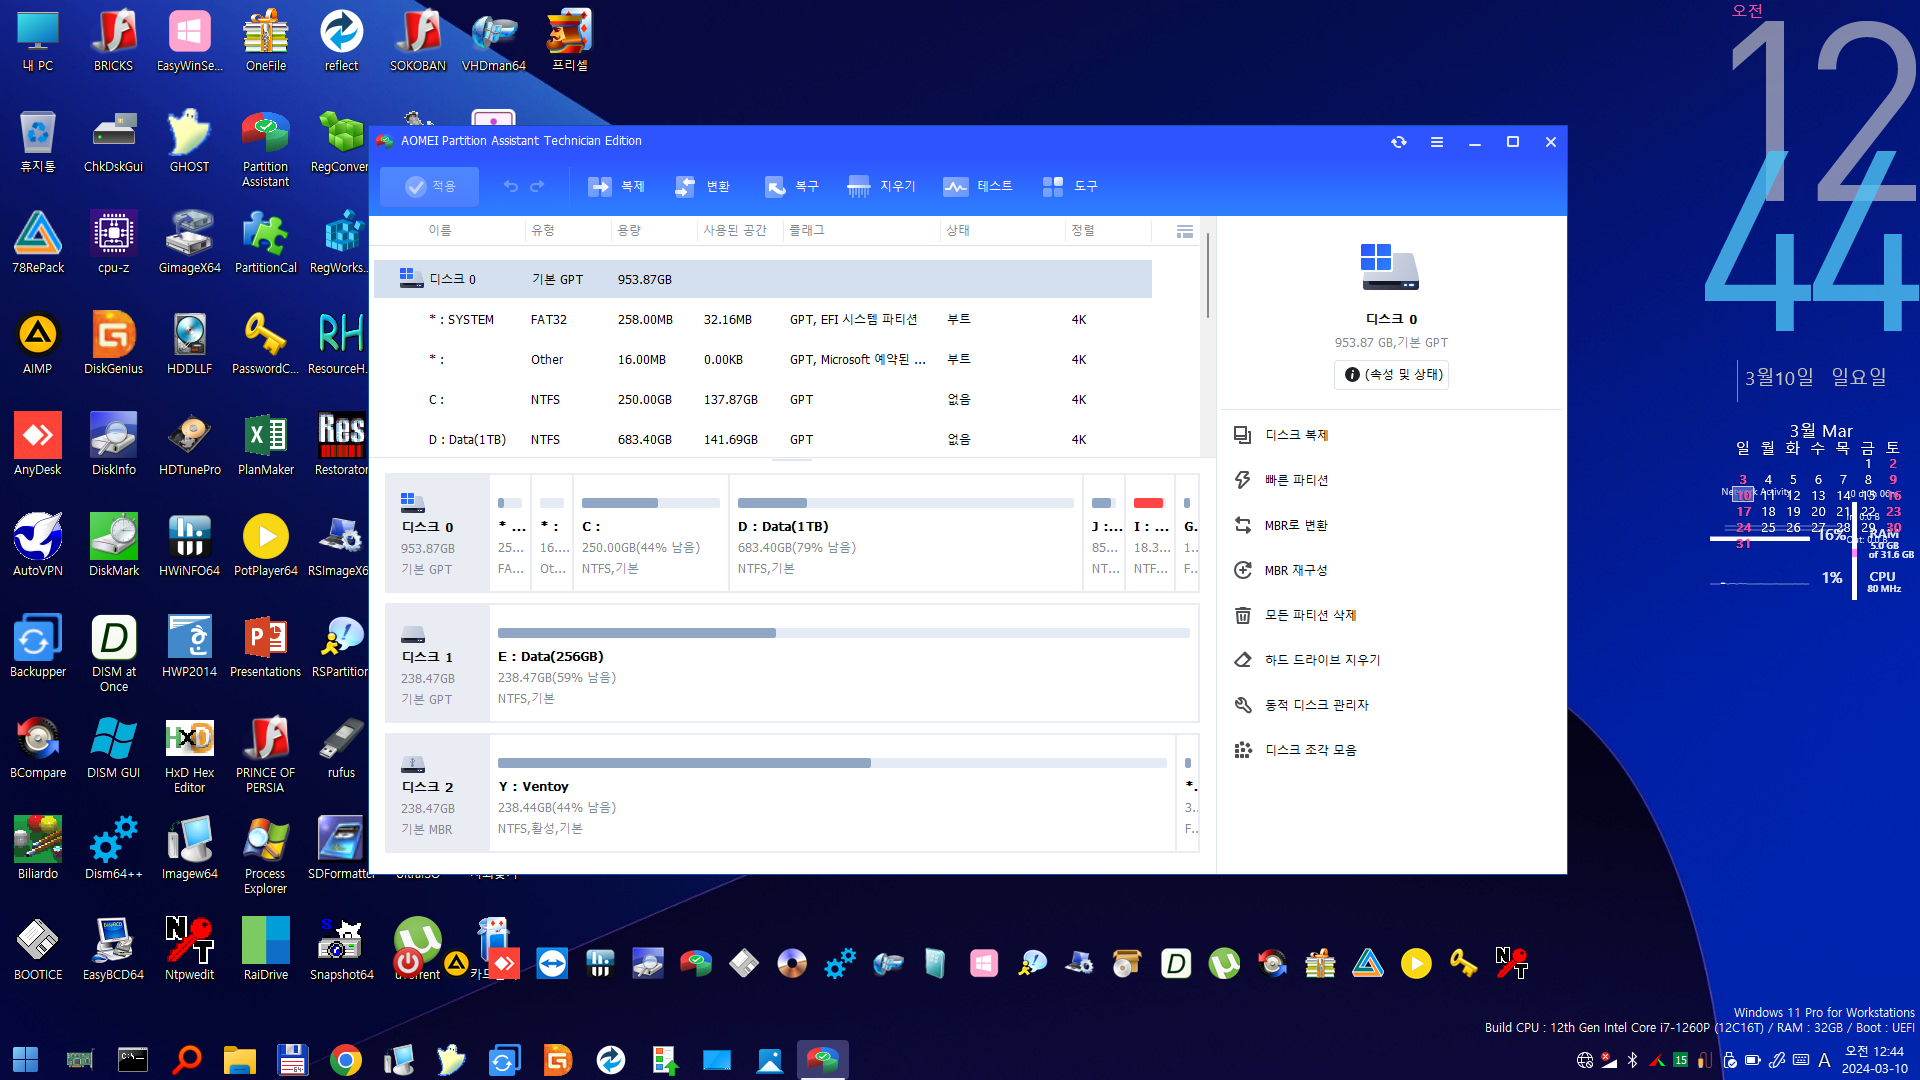This screenshot has height=1080, width=1920.
Task: Open Partition Assistant desktop icon
Action: (265, 149)
